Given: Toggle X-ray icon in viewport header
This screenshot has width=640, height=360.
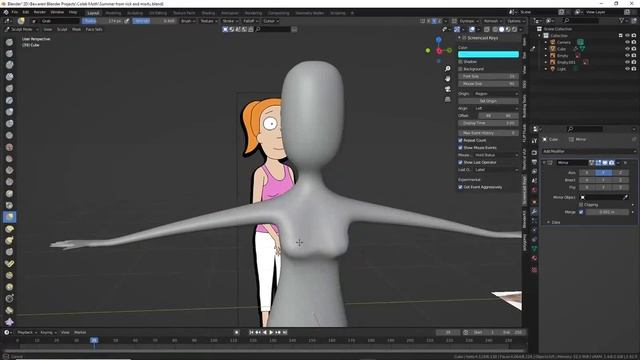Looking at the screenshot, I should click(487, 29).
